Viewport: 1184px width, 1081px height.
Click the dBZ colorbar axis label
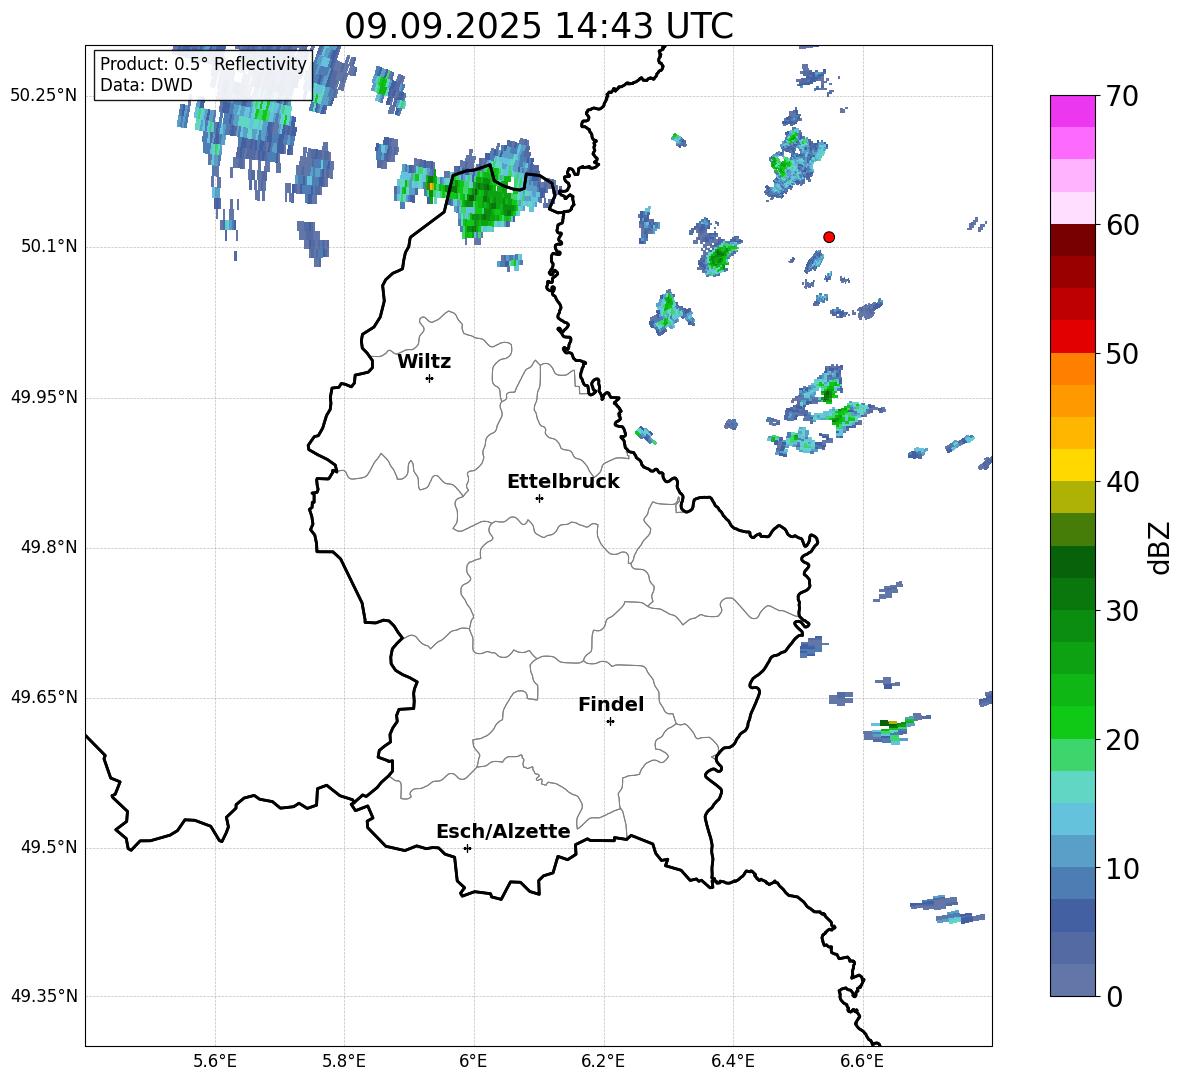click(x=1159, y=547)
